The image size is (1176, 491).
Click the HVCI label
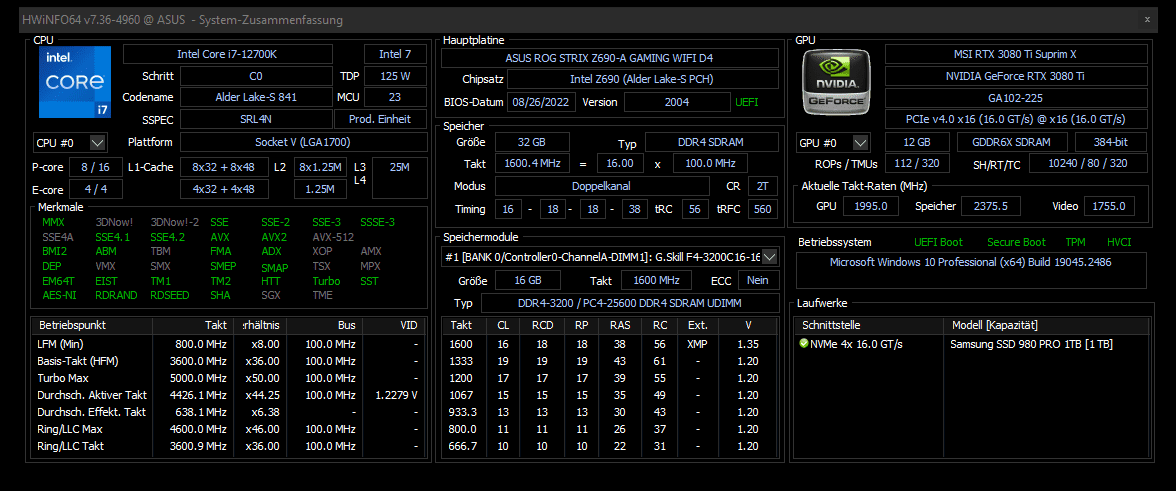pos(1119,242)
